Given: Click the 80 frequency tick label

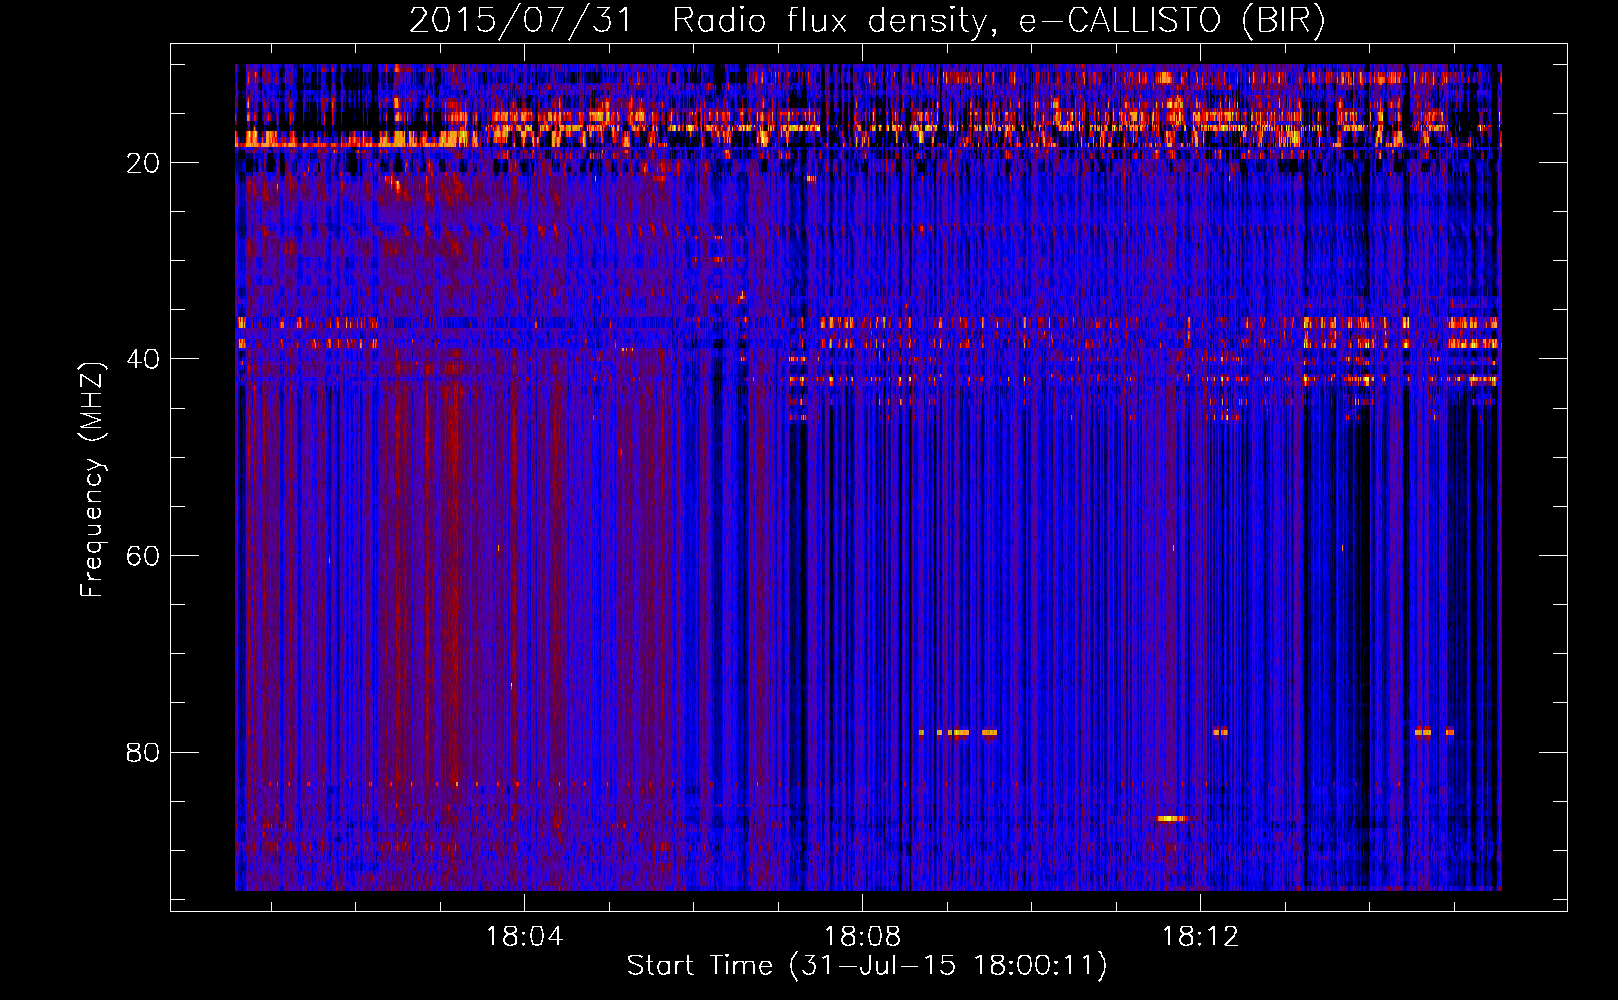Looking at the screenshot, I should (143, 753).
